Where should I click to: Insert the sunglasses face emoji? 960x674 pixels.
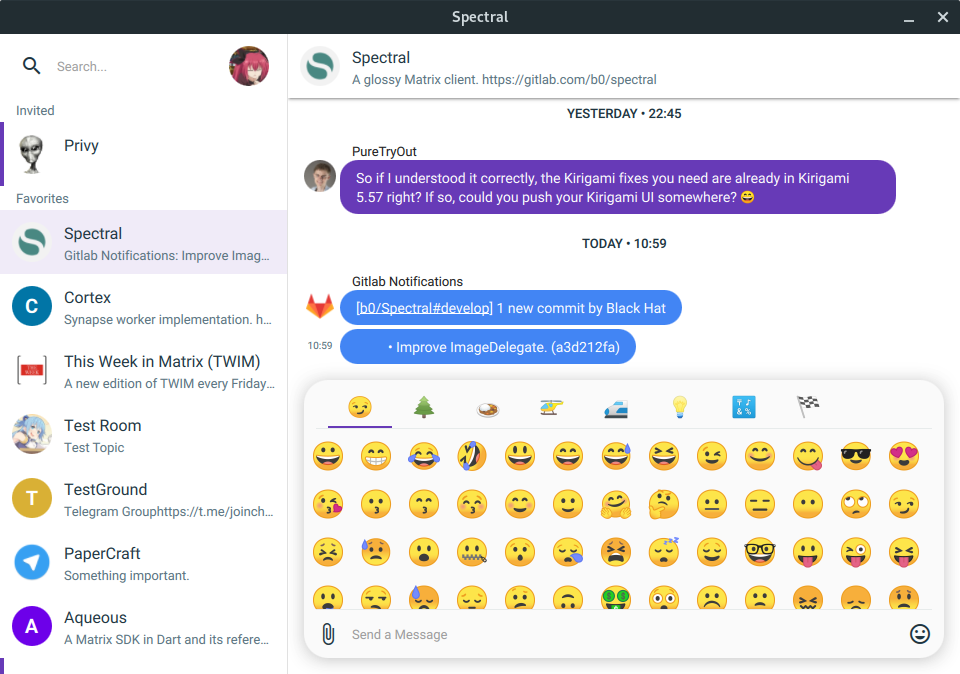[856, 456]
